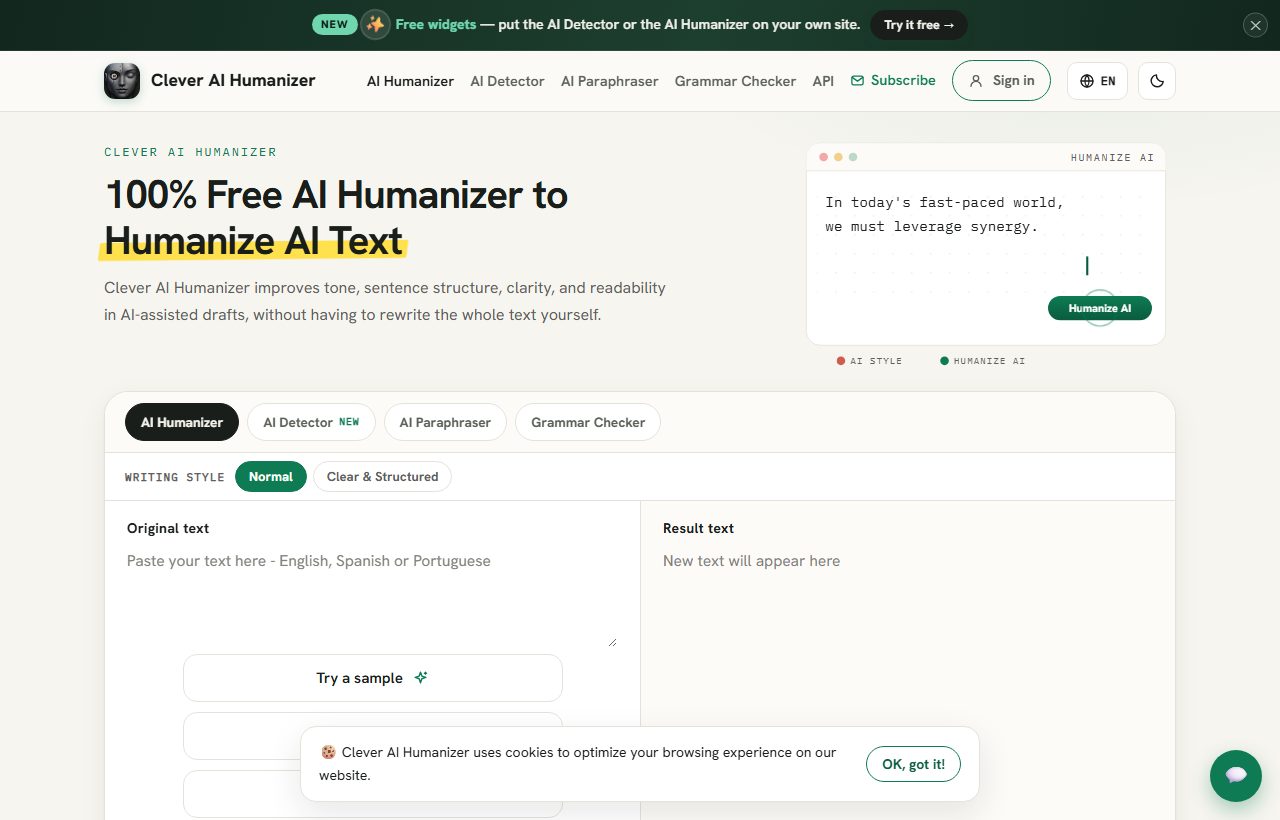Open the chat support bubble
This screenshot has width=1280, height=820.
pyautogui.click(x=1235, y=775)
